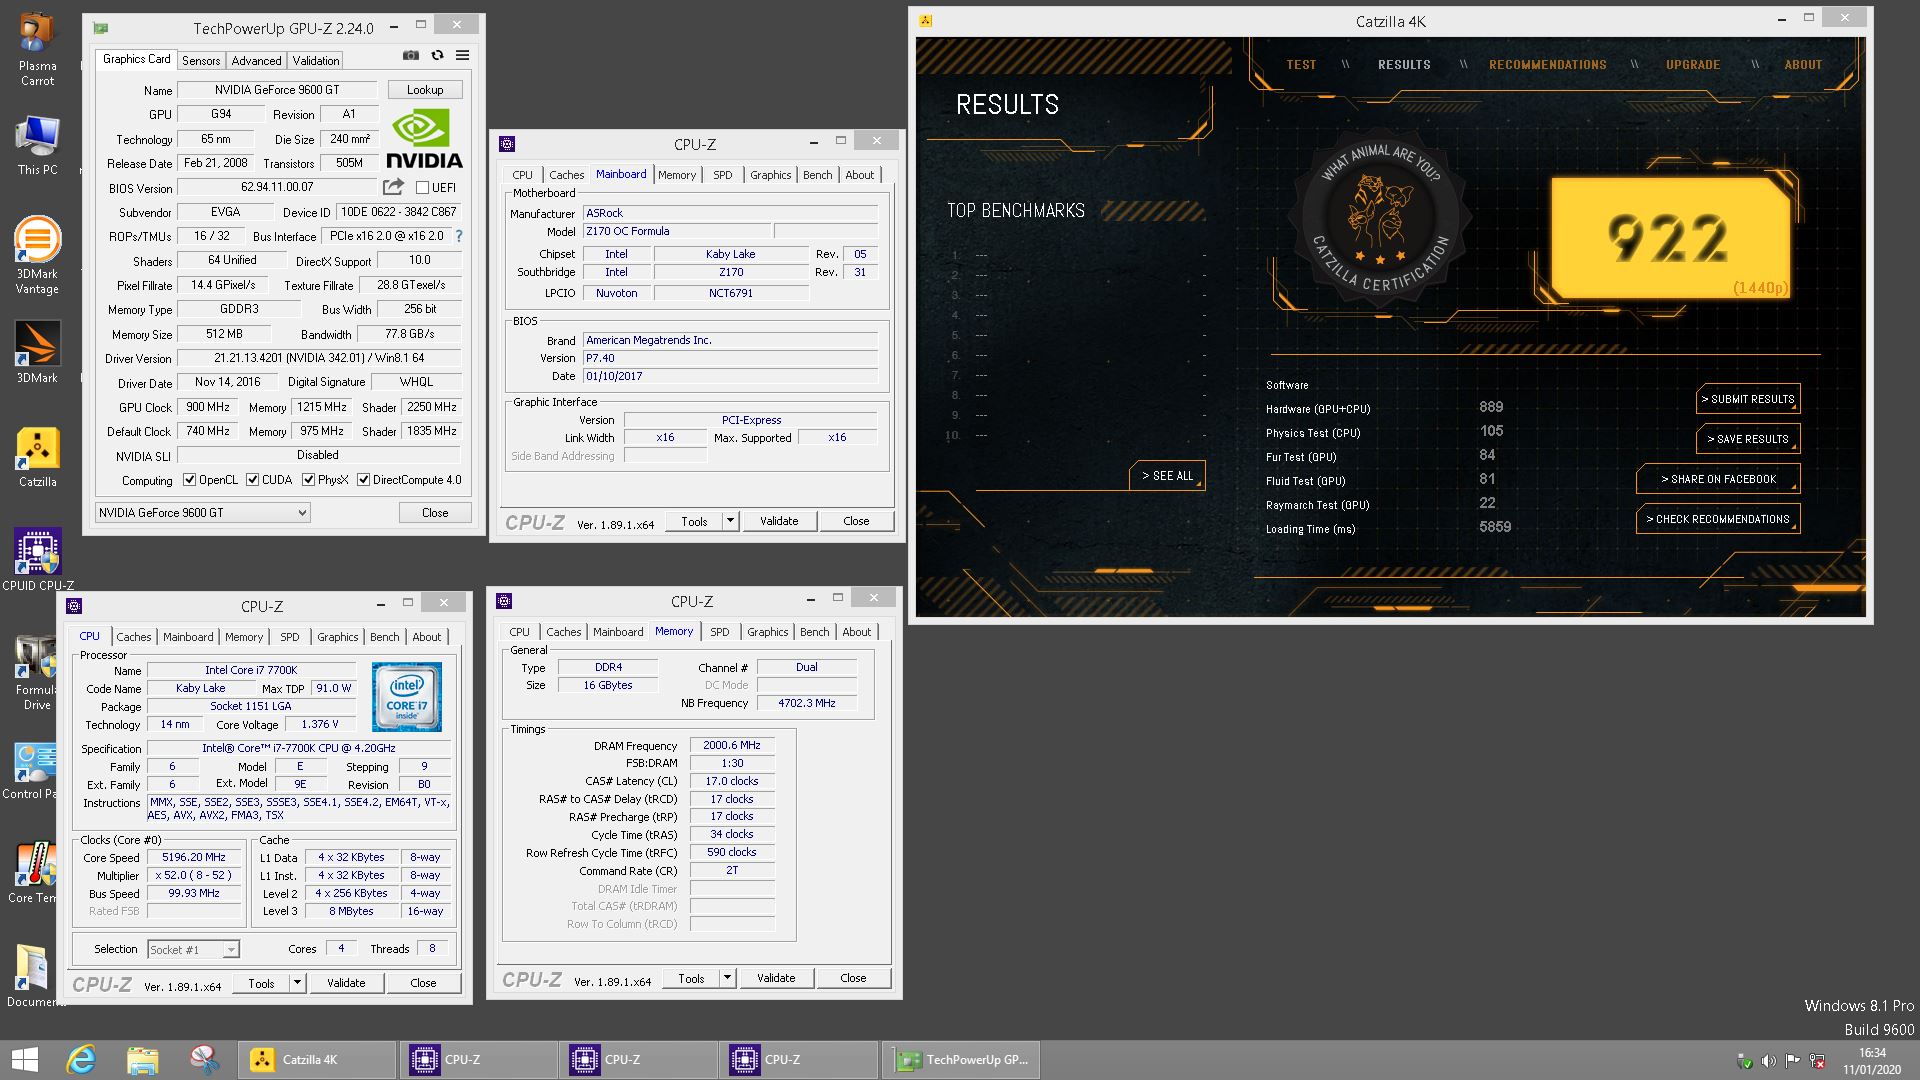This screenshot has height=1080, width=1920.
Task: Open the RECOMMENDATIONS tab in Catzilla
Action: point(1547,64)
